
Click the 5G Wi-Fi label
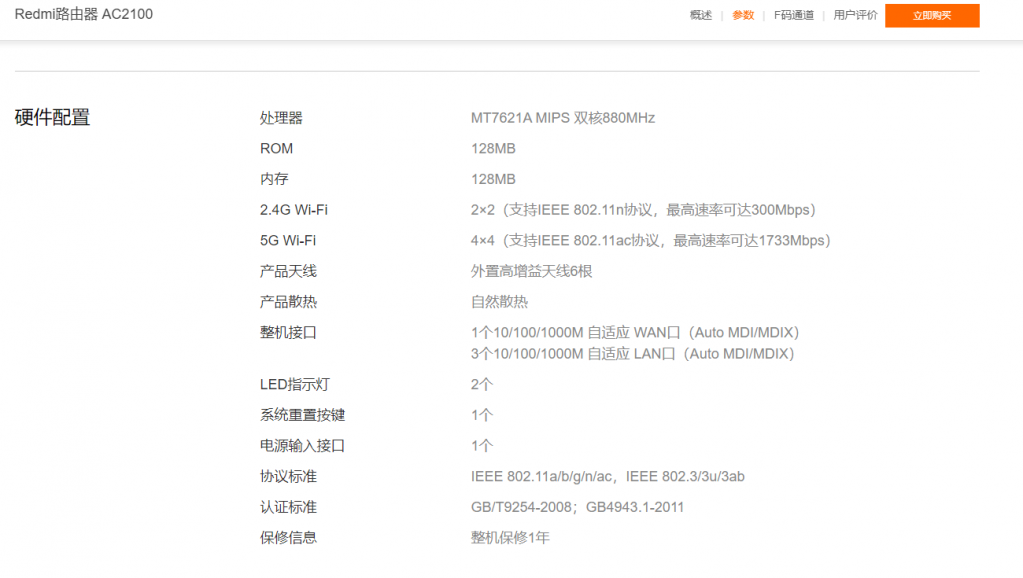[x=288, y=241]
